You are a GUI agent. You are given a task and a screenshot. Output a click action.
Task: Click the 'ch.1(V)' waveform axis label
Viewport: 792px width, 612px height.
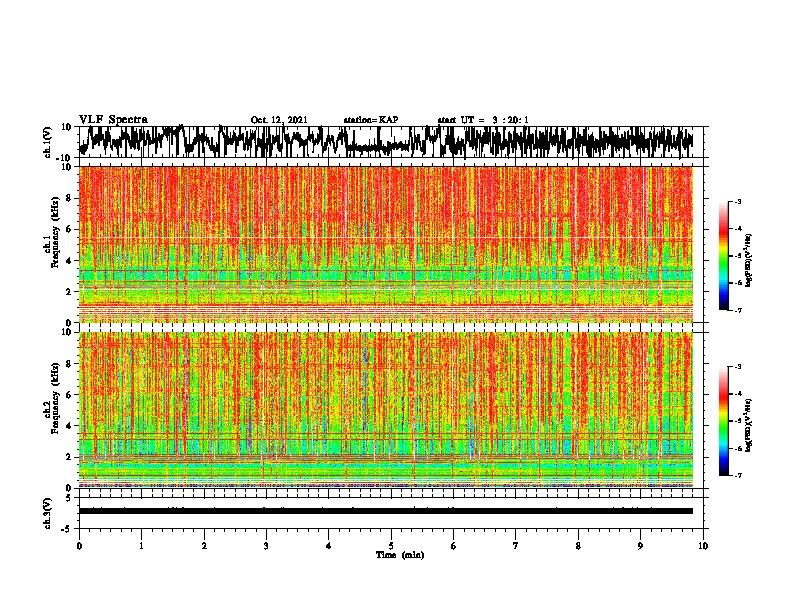click(x=47, y=142)
